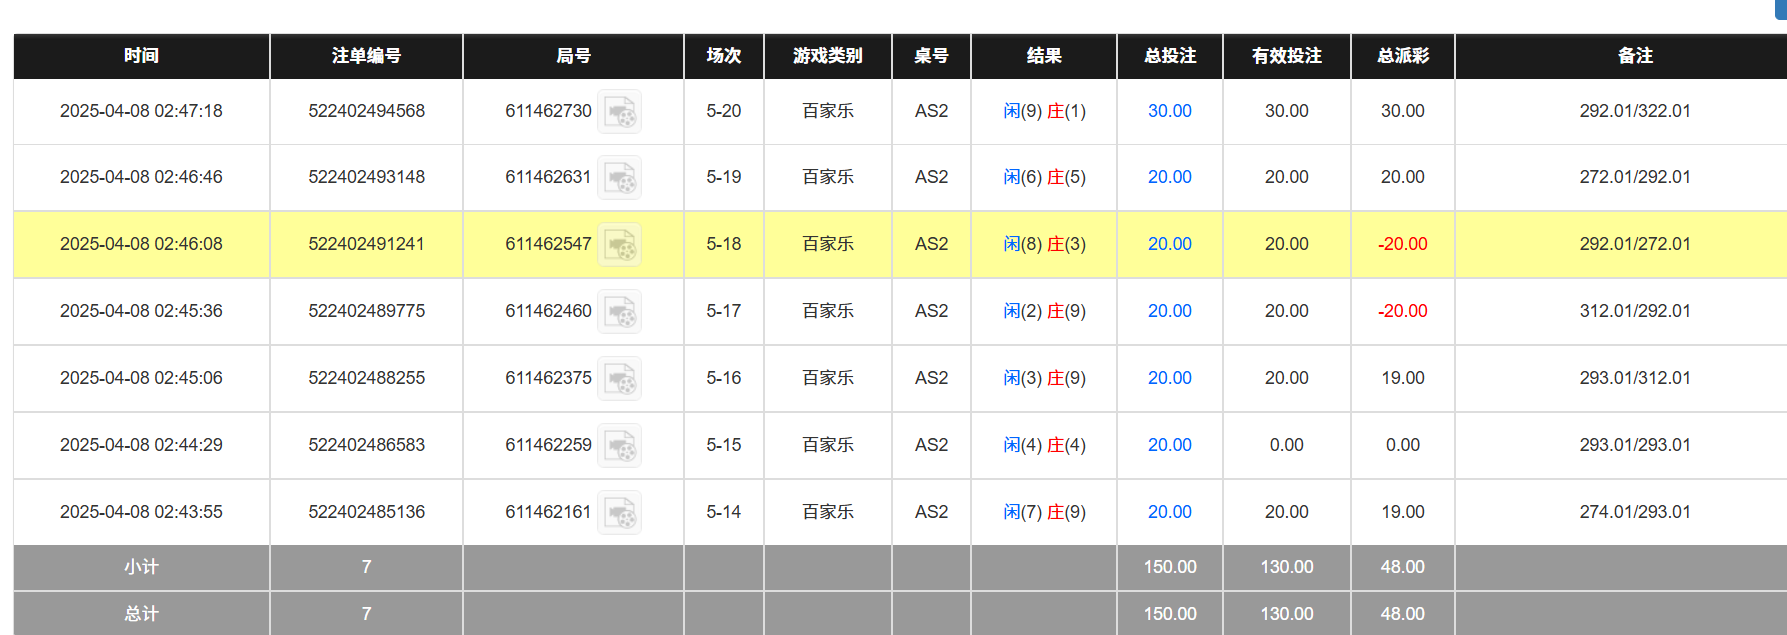The image size is (1787, 635).
Task: Click the 时间 column header
Action: (x=141, y=56)
